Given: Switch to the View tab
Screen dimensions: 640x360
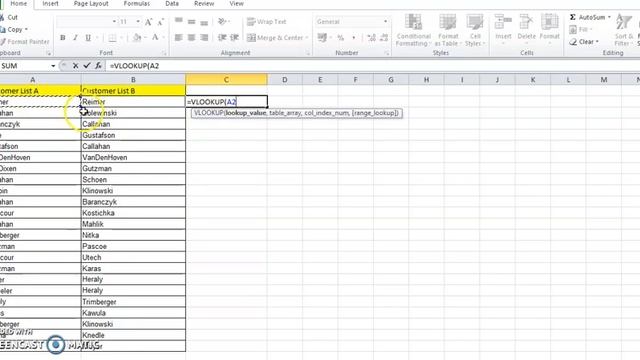Looking at the screenshot, I should point(236,4).
